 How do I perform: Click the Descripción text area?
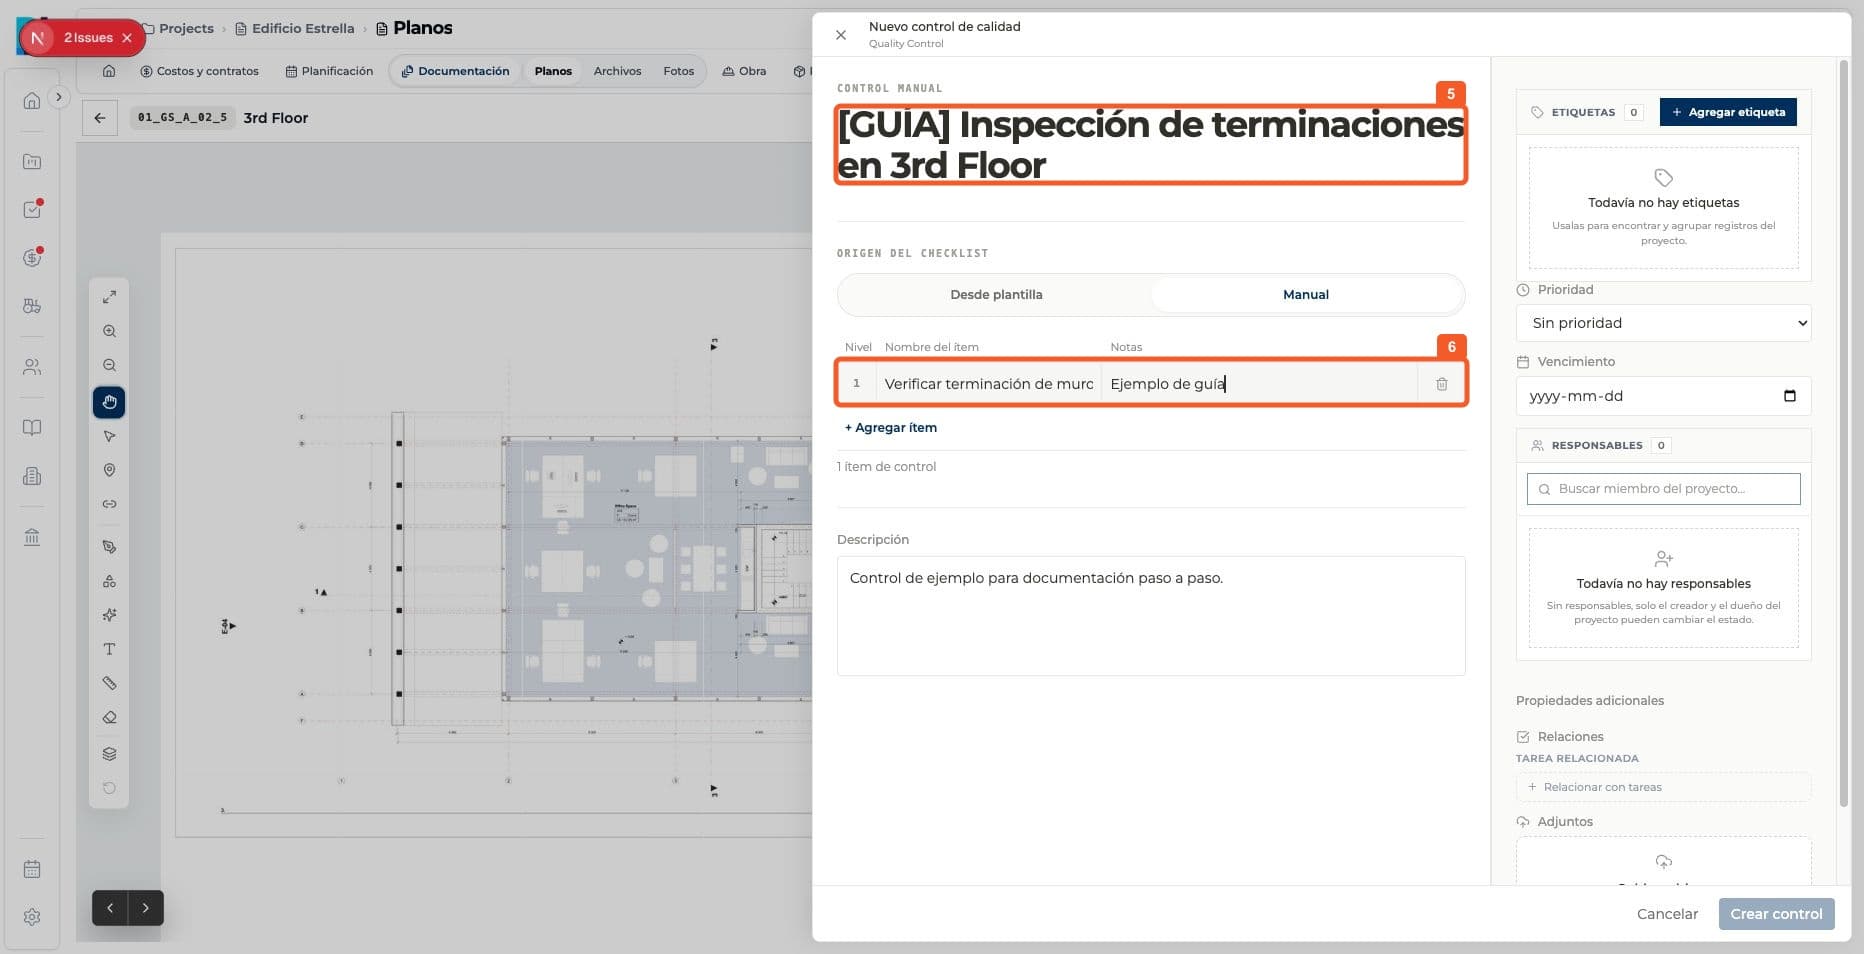1151,616
